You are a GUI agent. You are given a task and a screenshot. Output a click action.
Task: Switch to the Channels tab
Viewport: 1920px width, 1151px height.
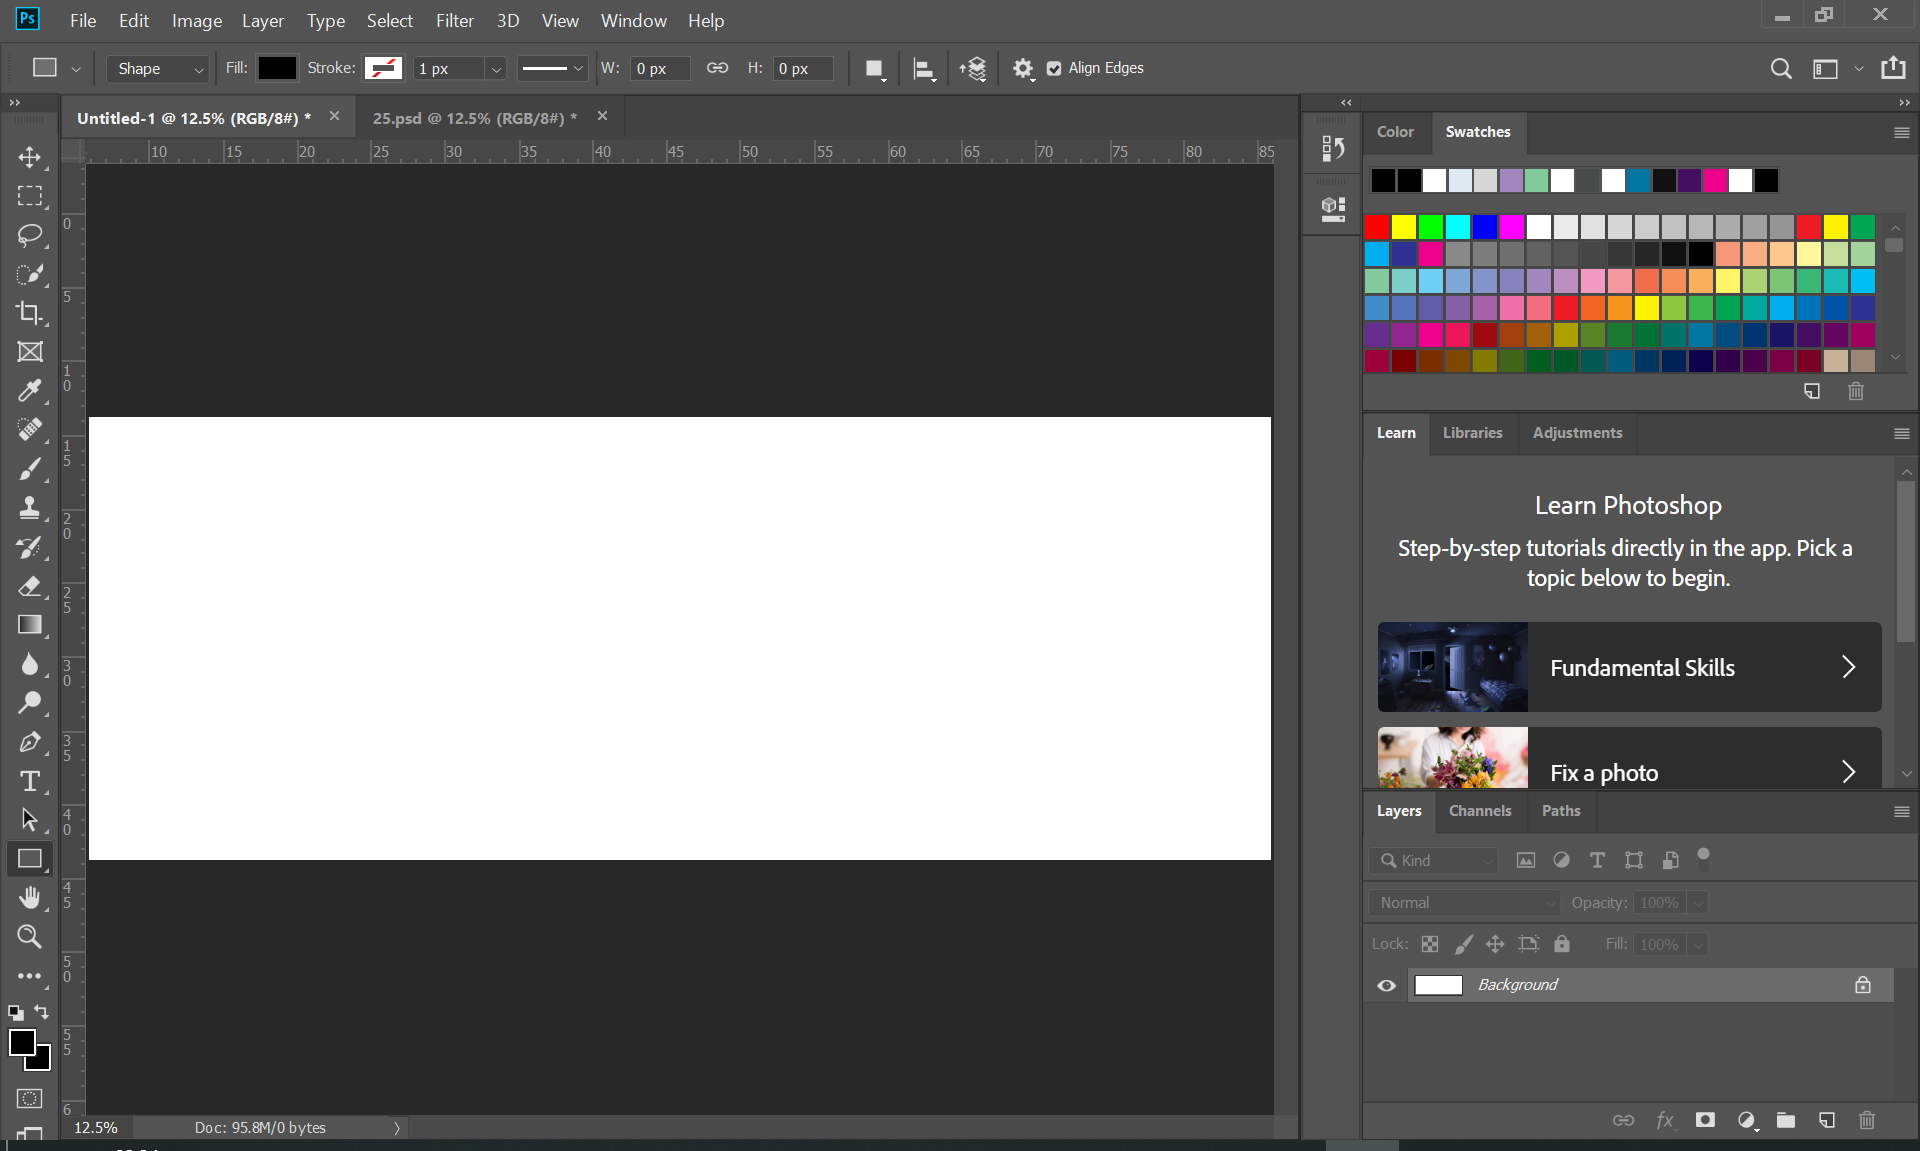coord(1479,811)
